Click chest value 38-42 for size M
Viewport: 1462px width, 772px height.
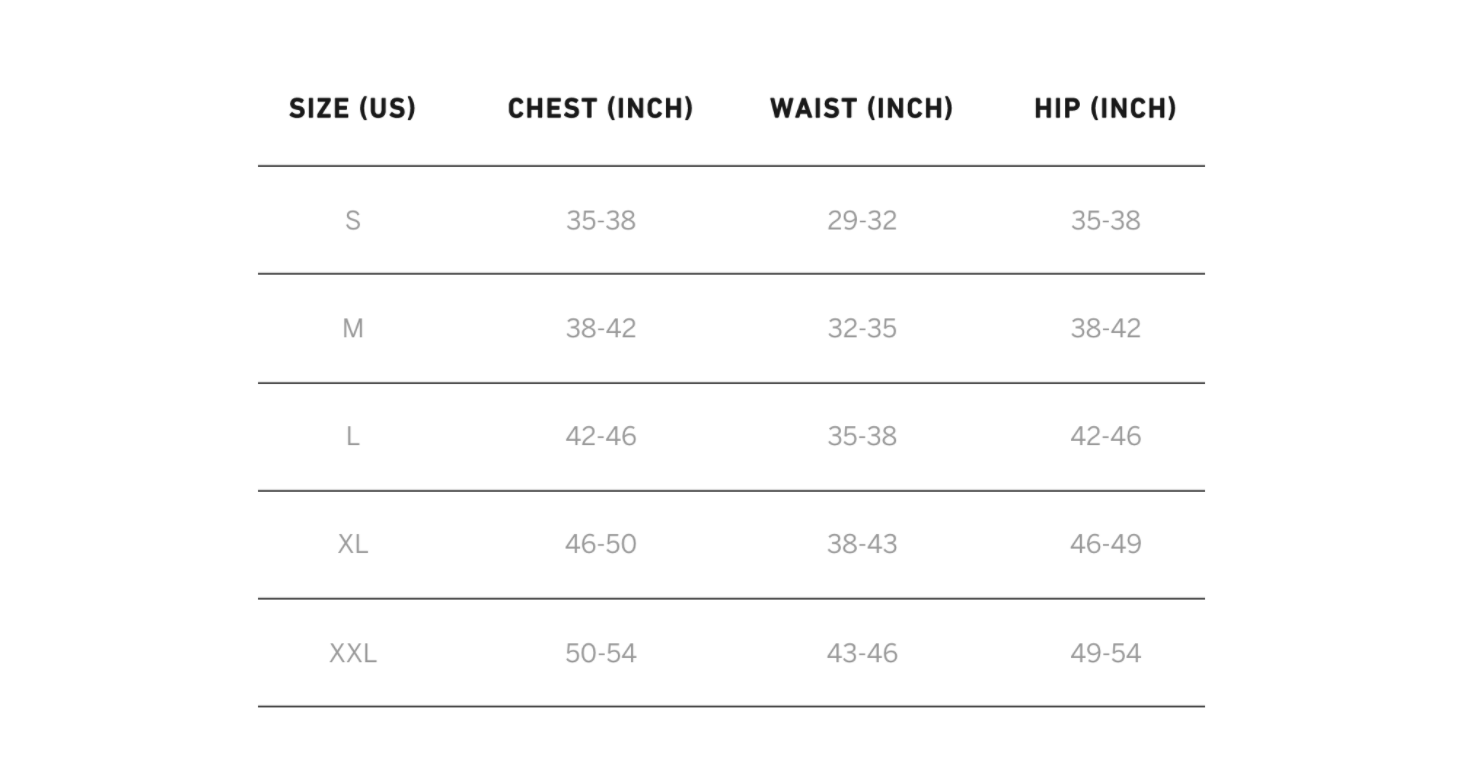coord(600,328)
